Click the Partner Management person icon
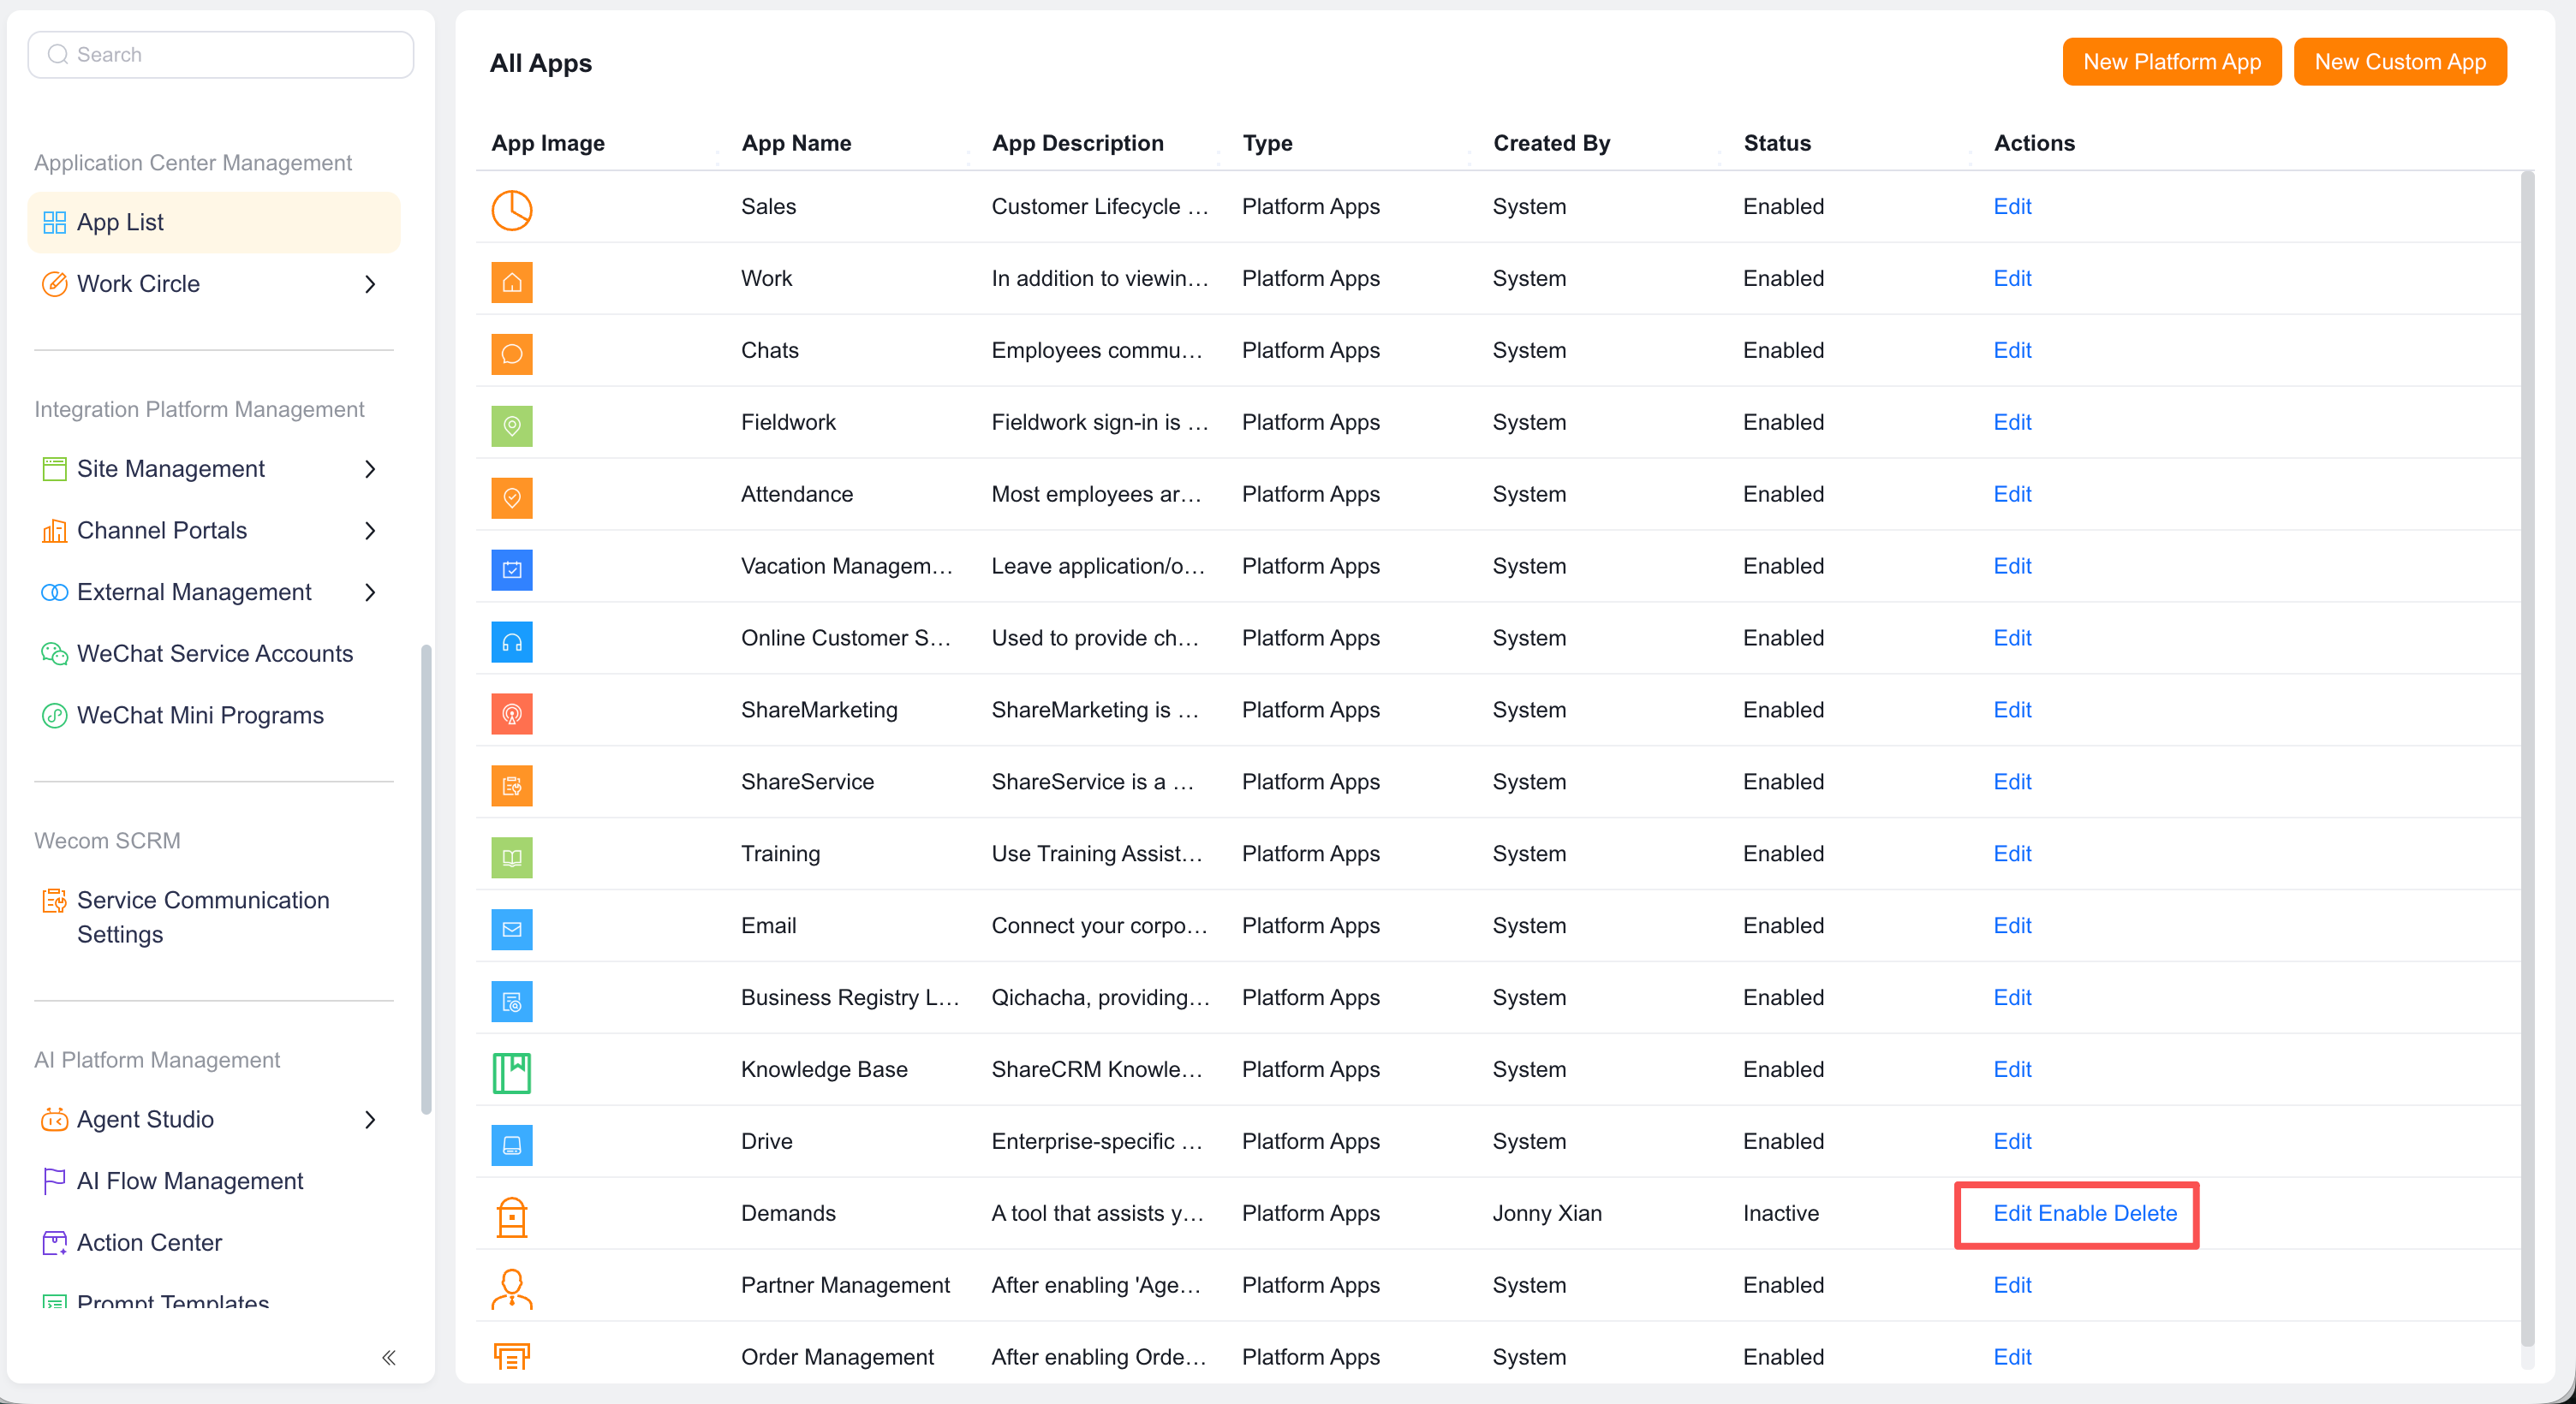 [x=511, y=1289]
